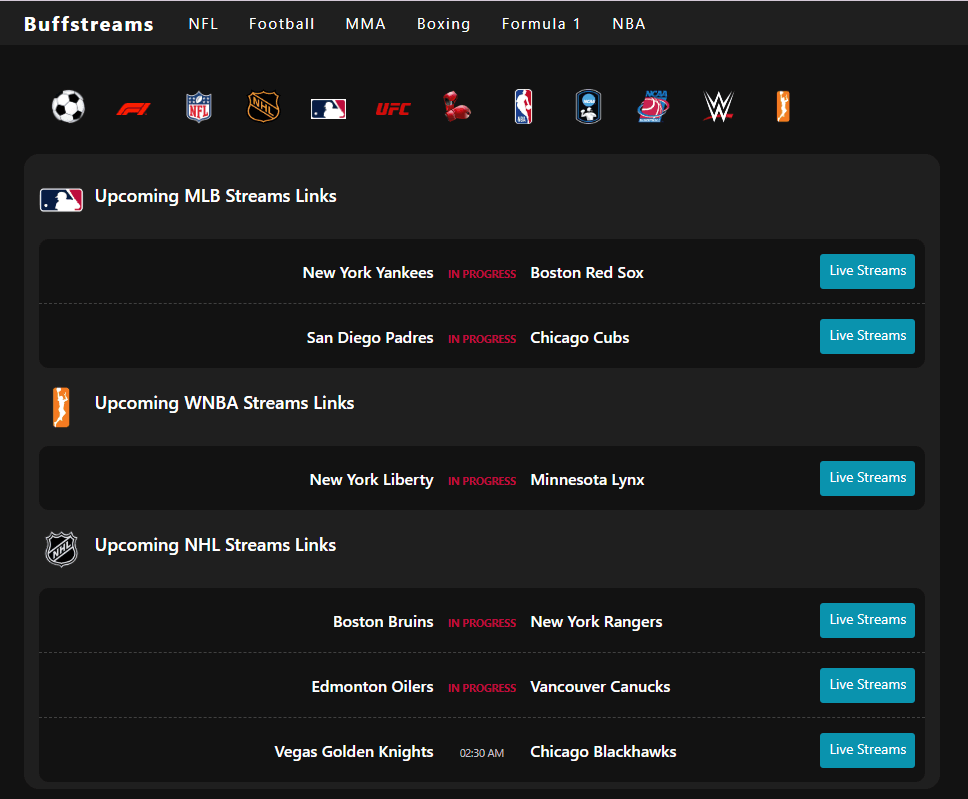The image size is (968, 799).
Task: Select the Formula 1 logo icon
Action: pos(133,109)
